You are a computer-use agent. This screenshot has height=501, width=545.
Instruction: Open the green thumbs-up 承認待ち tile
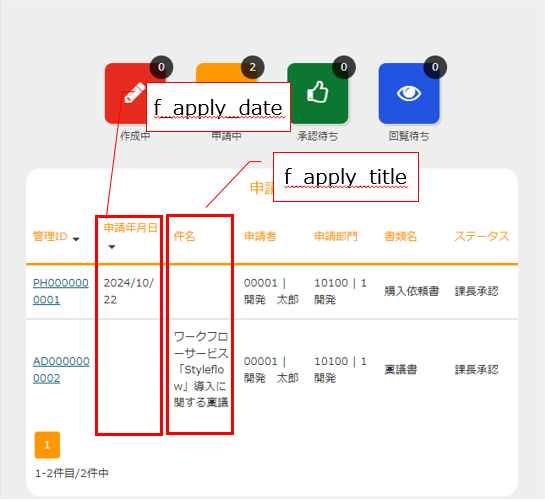coord(318,93)
